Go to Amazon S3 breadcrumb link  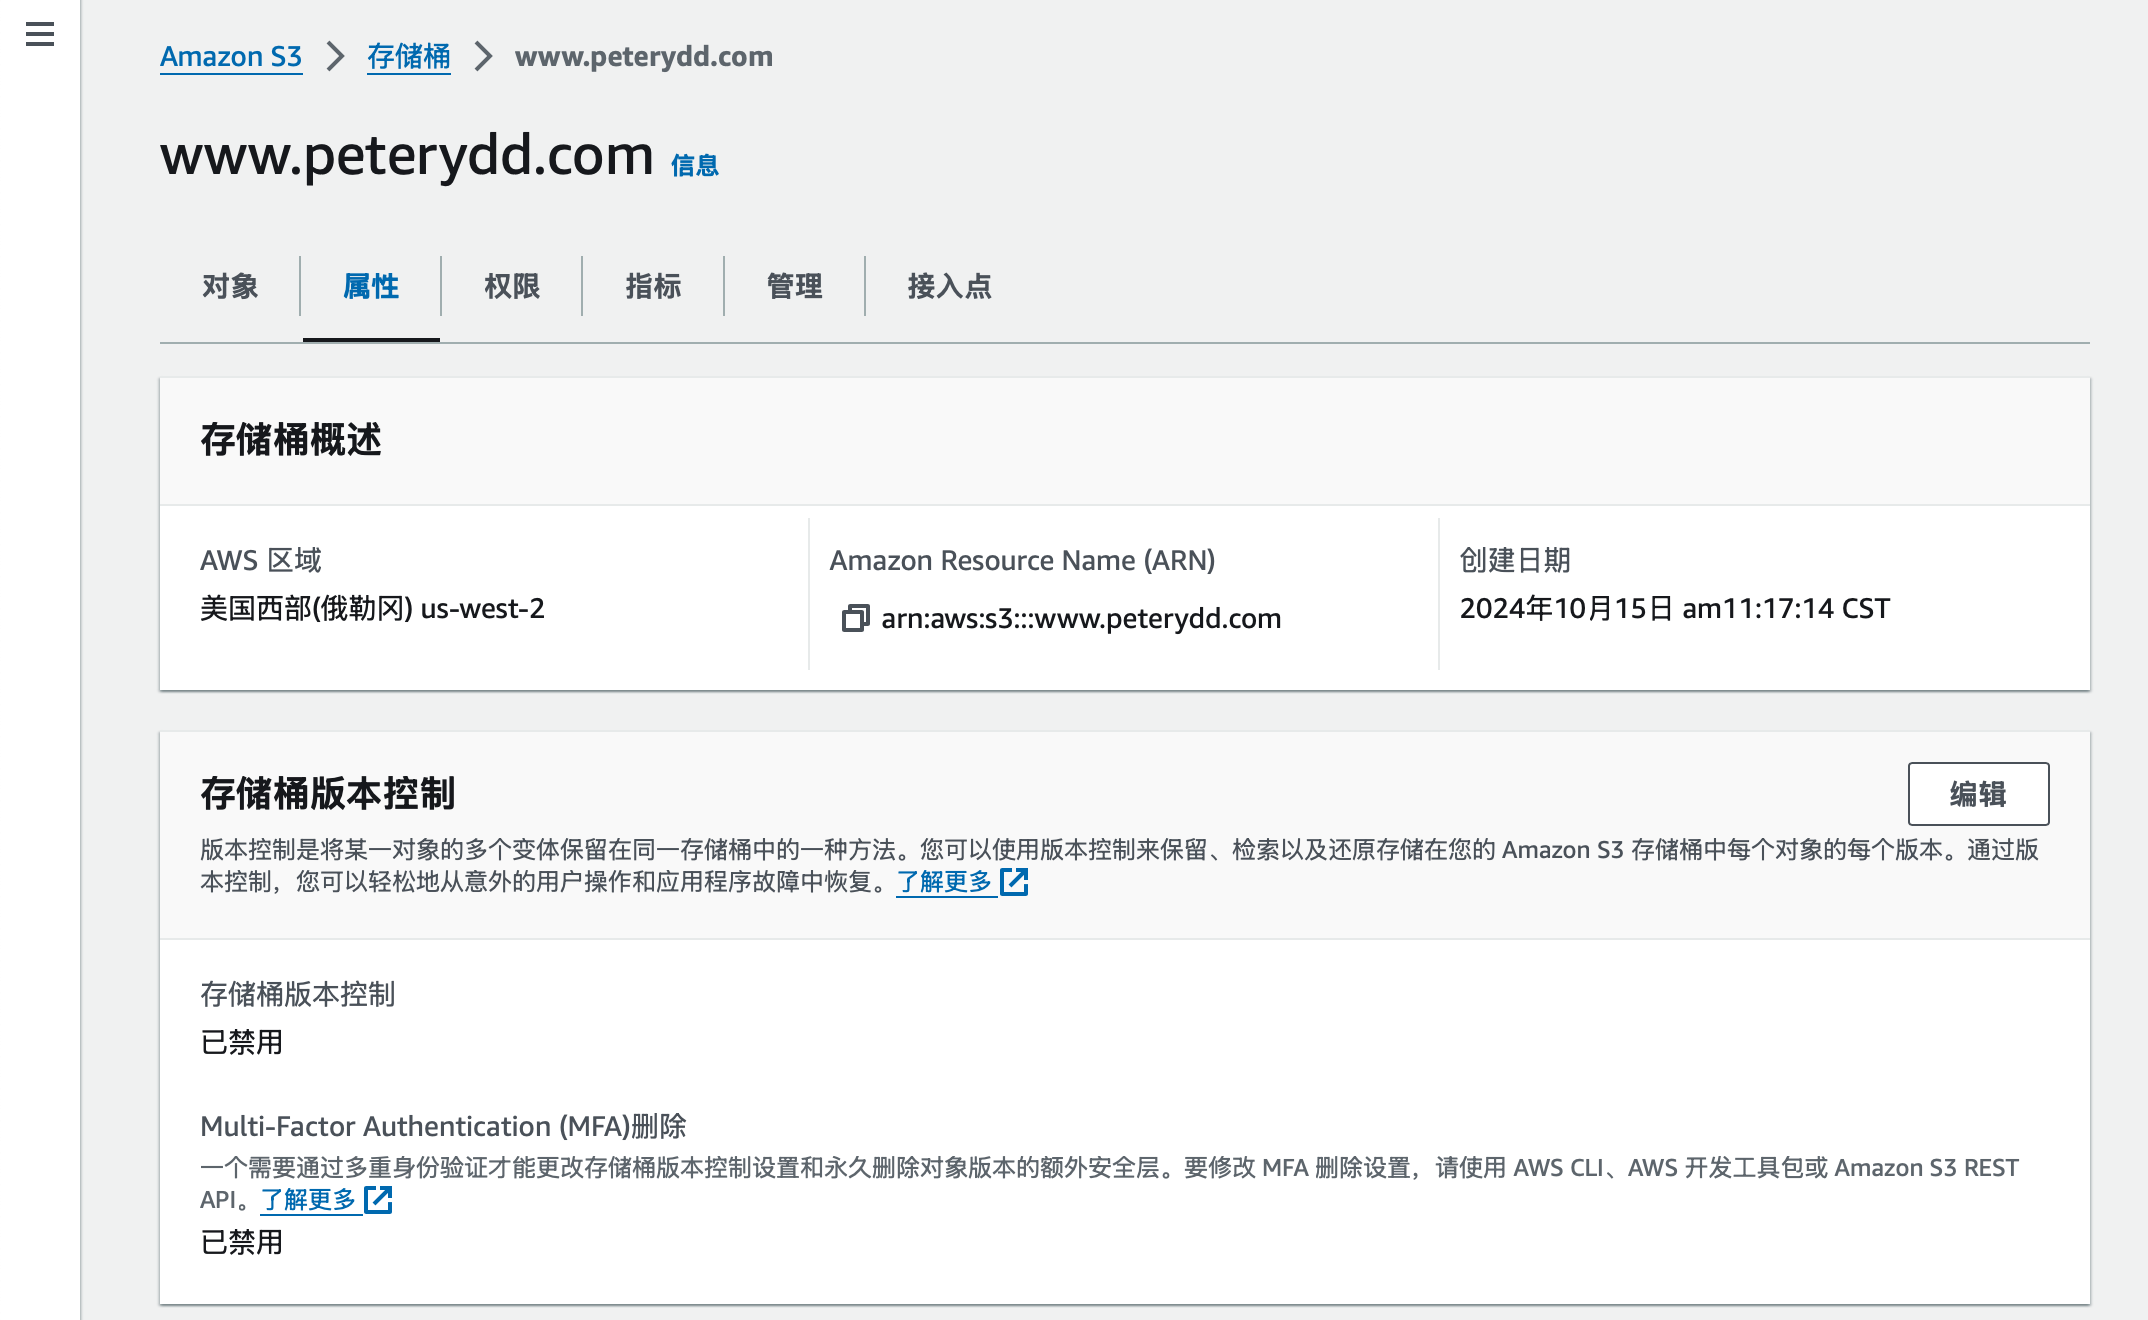(231, 57)
